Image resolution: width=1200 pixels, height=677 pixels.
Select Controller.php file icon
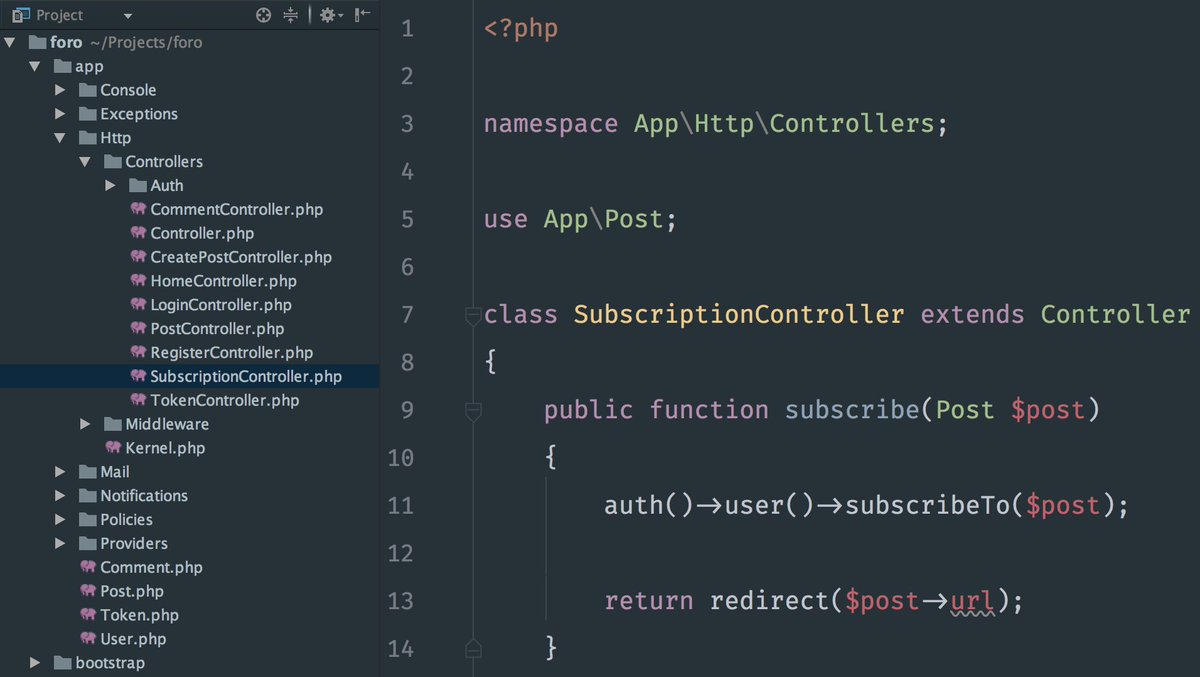tap(138, 233)
